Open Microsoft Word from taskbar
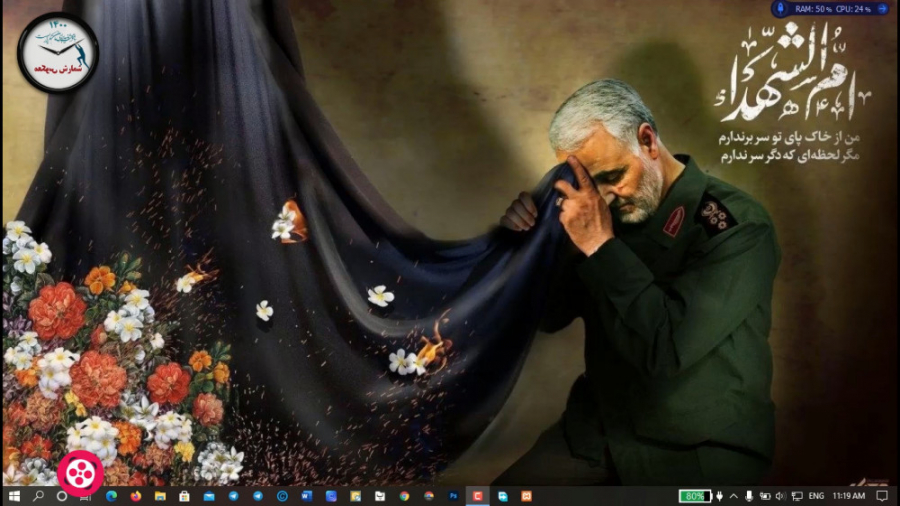The image size is (900, 506). (307, 496)
